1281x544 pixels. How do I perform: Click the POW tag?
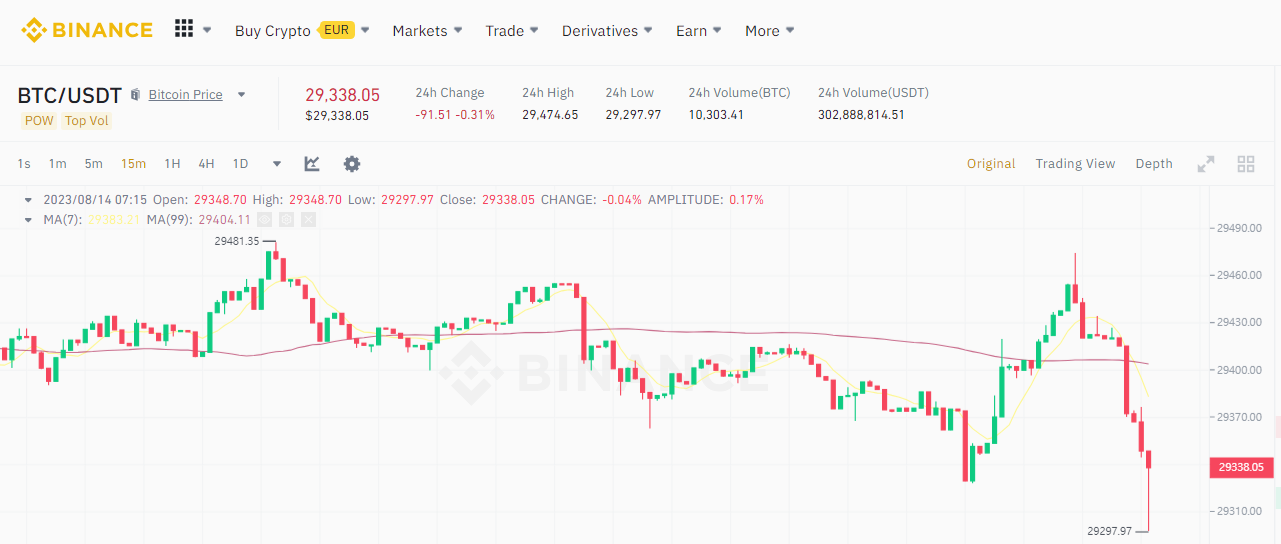click(39, 121)
